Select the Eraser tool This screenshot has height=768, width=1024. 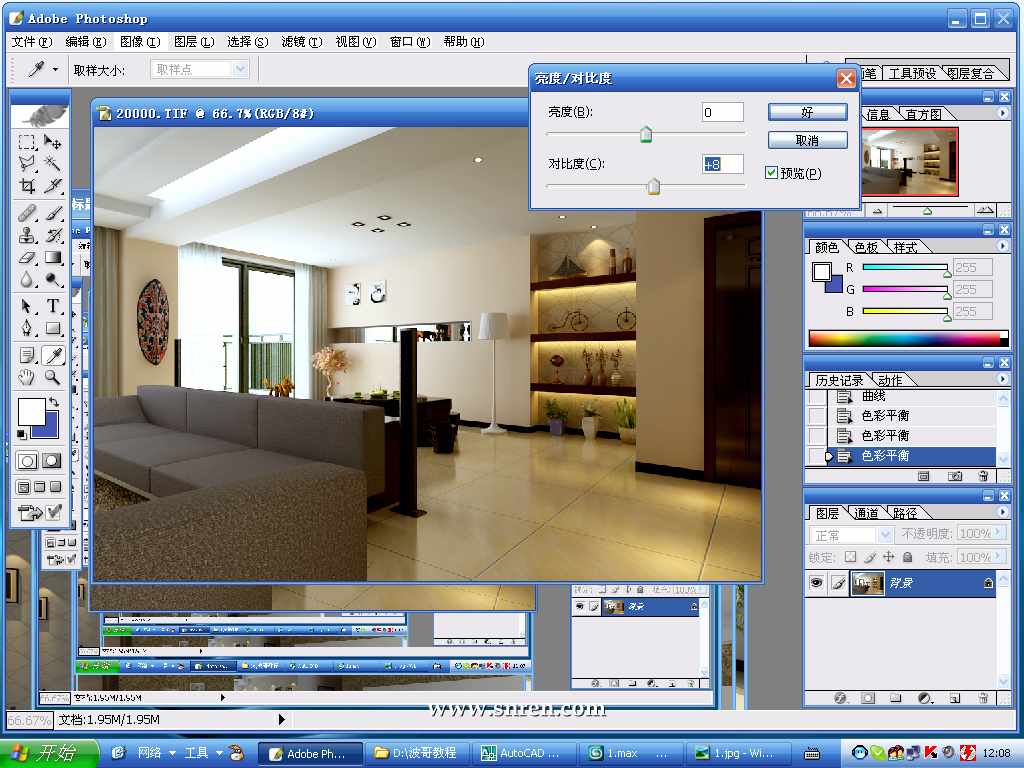pyautogui.click(x=27, y=257)
